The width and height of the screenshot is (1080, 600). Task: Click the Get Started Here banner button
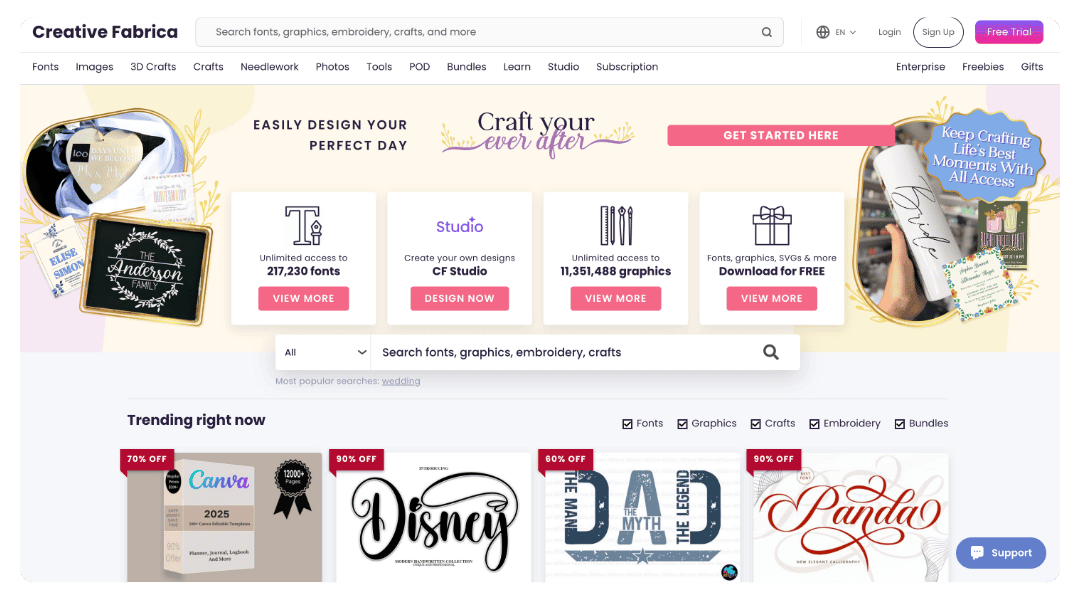pyautogui.click(x=780, y=135)
